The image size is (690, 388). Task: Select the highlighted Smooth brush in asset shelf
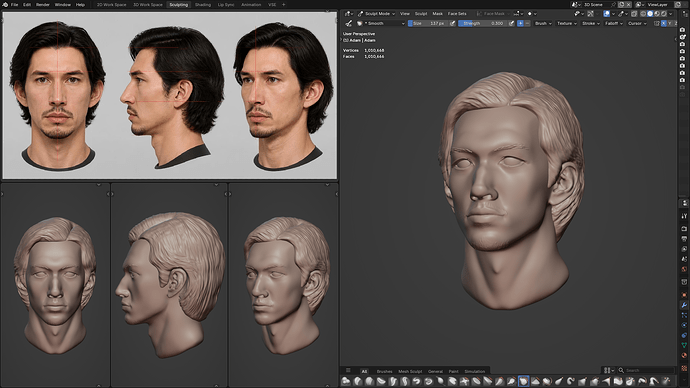point(523,381)
